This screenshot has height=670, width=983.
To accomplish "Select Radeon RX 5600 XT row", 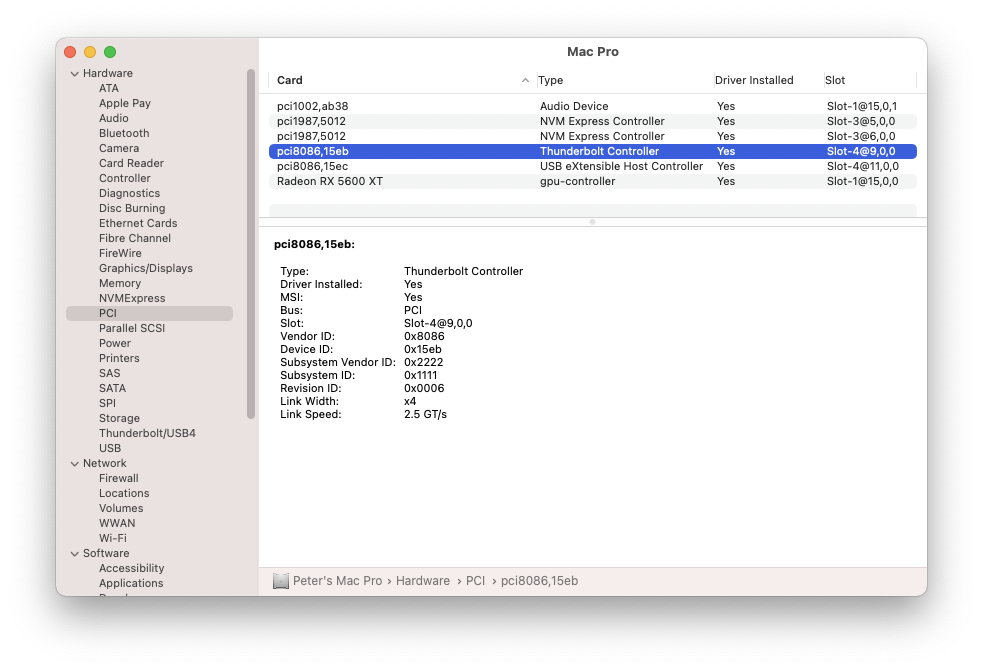I will (592, 182).
